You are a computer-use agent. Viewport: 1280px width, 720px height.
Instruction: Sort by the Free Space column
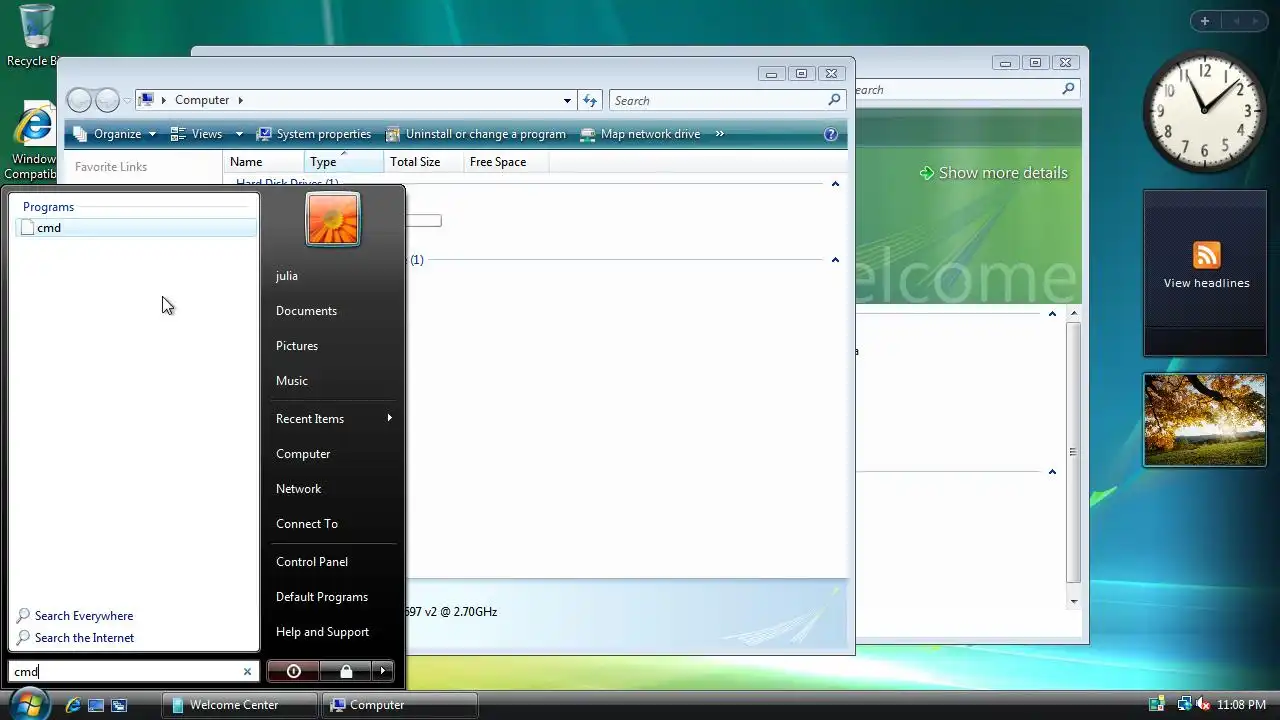[x=506, y=162]
